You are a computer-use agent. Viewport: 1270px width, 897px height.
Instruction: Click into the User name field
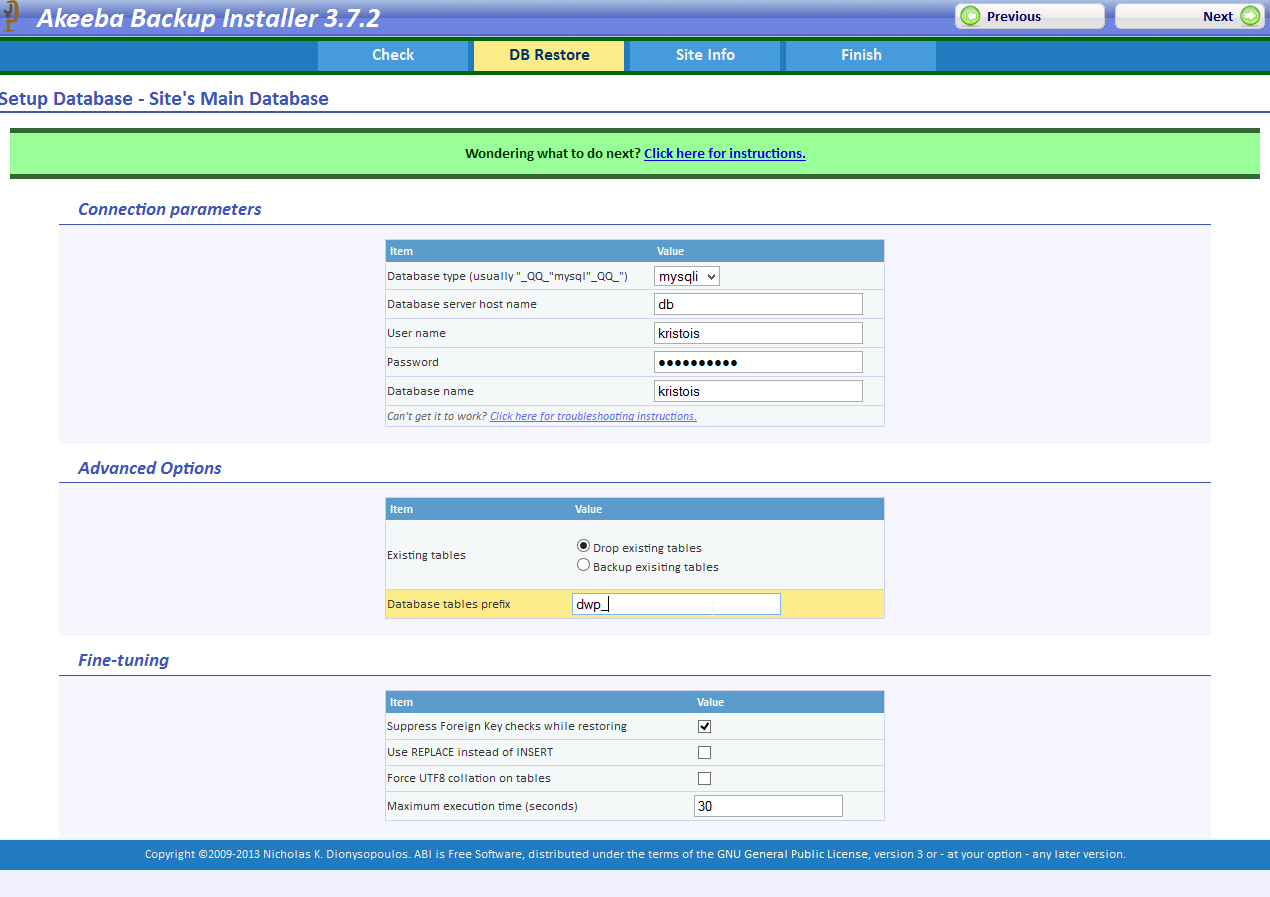[x=758, y=333]
